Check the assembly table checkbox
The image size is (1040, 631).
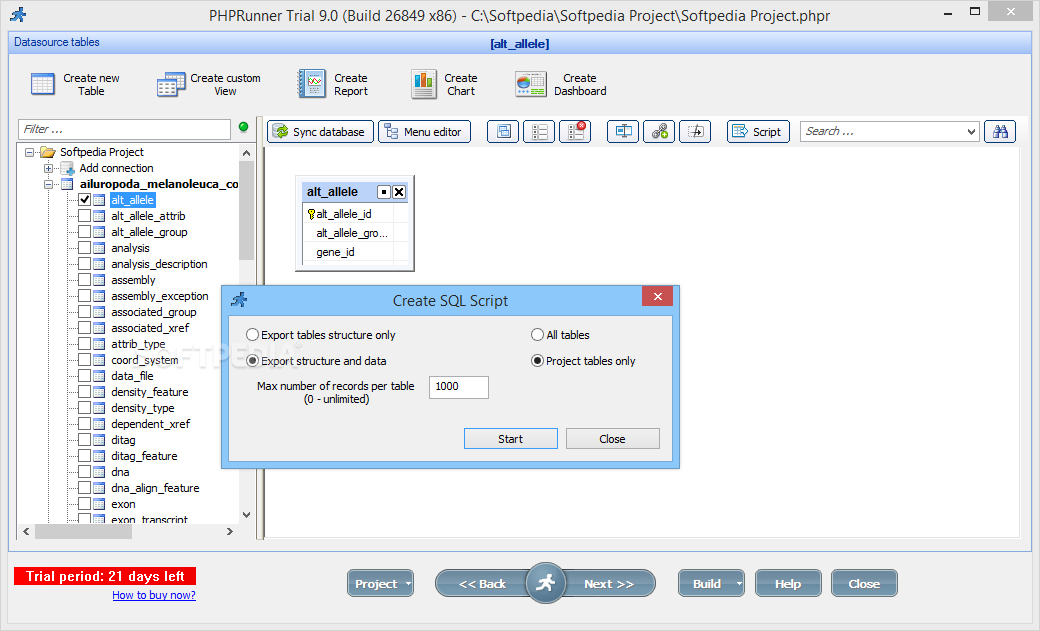85,280
